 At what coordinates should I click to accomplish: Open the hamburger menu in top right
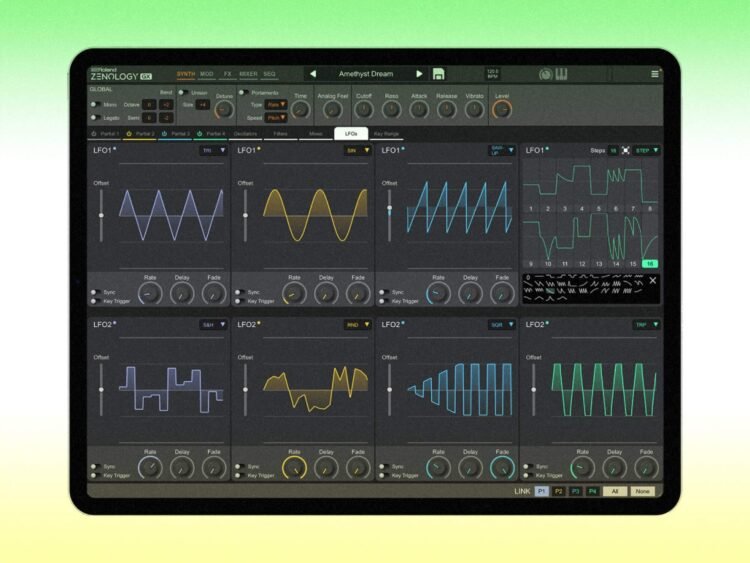(x=655, y=74)
